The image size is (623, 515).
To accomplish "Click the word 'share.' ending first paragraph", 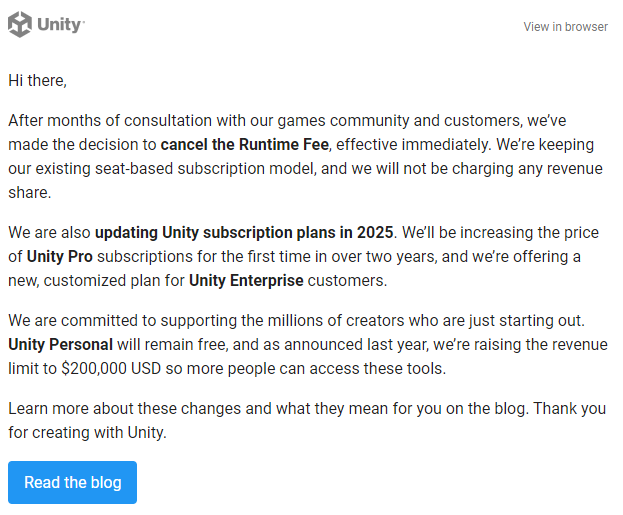I will [29, 192].
